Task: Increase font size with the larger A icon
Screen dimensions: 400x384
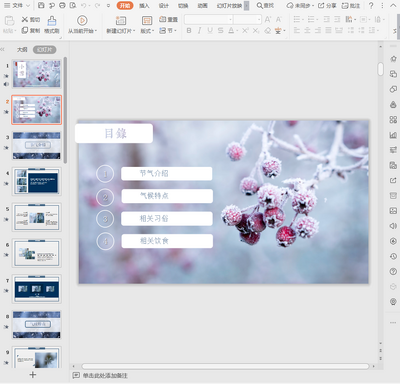Action: pos(268,20)
